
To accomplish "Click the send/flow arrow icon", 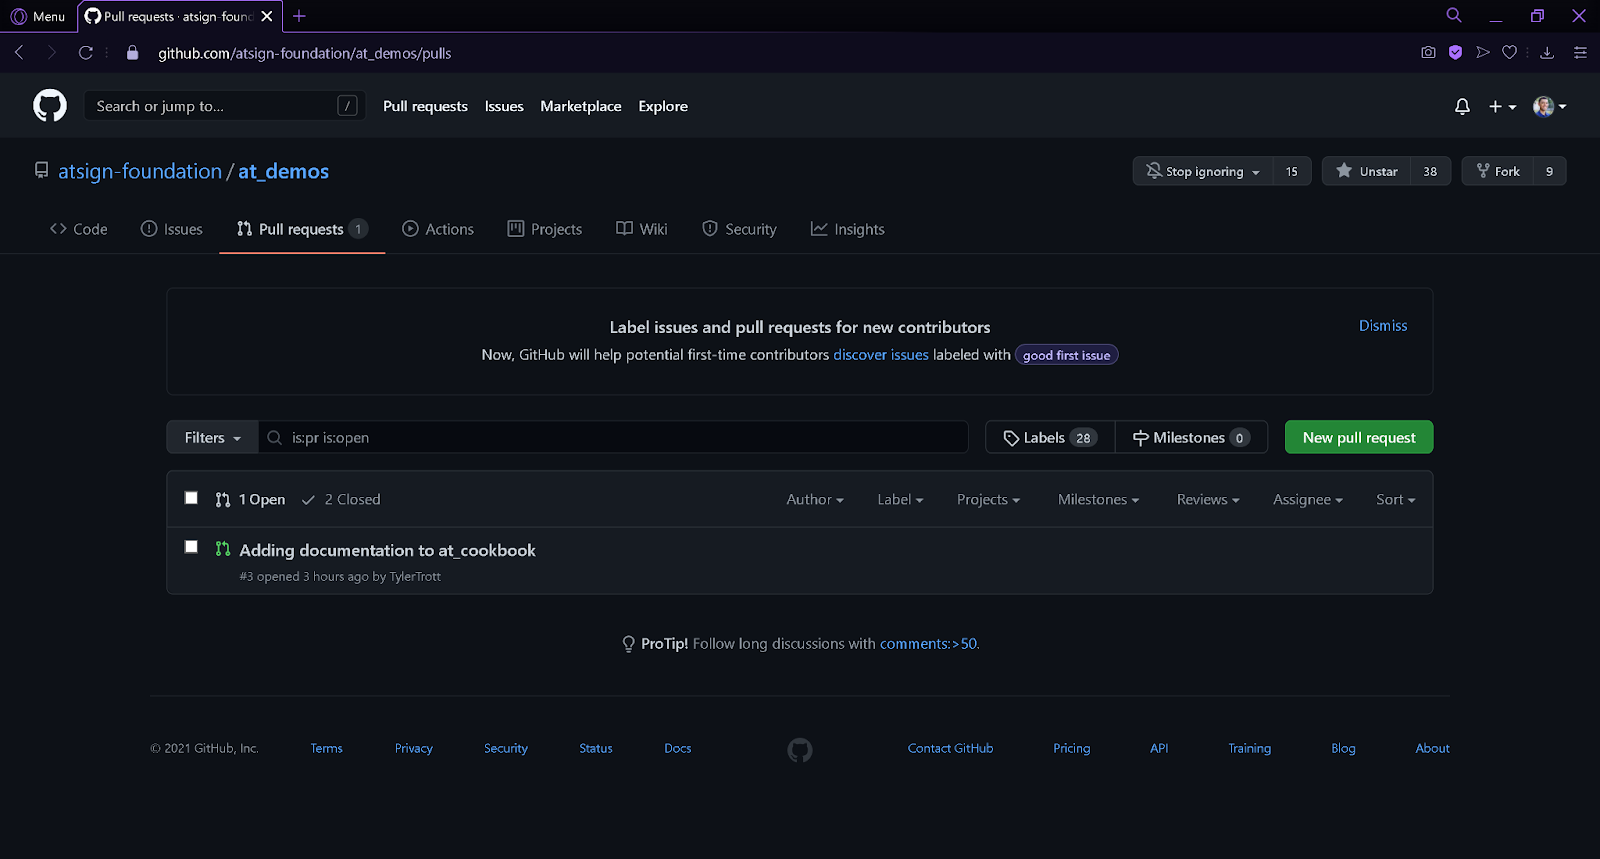I will (x=1483, y=53).
